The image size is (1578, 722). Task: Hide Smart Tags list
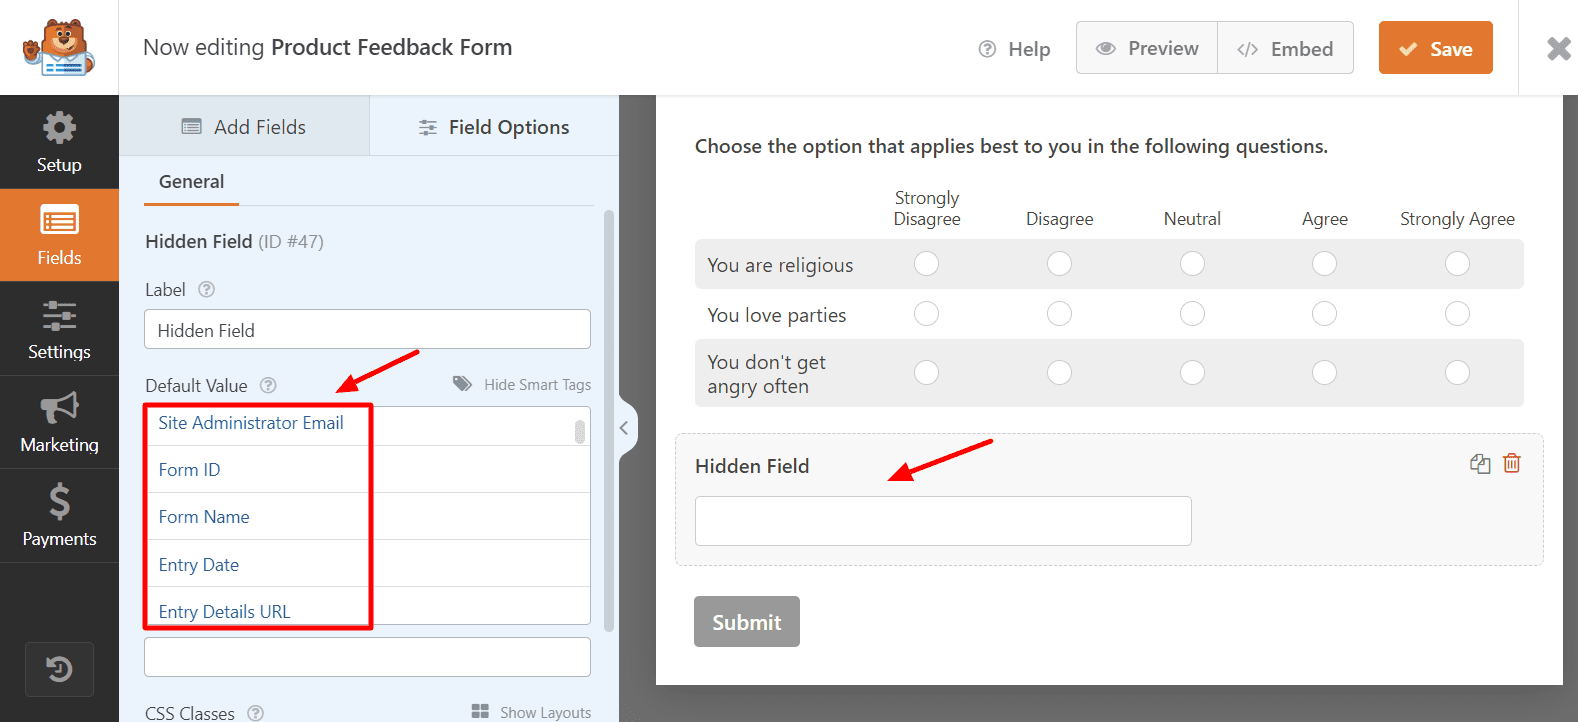click(523, 385)
